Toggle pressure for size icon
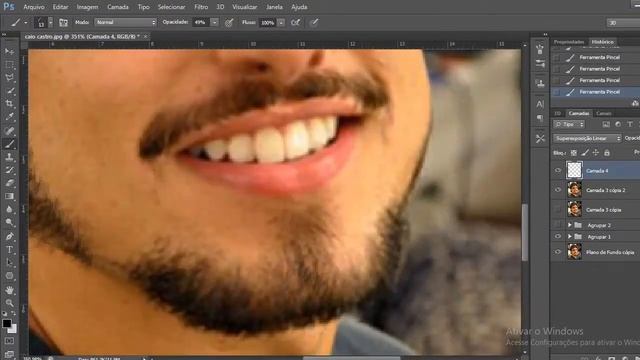This screenshot has width=640, height=360. (x=314, y=22)
